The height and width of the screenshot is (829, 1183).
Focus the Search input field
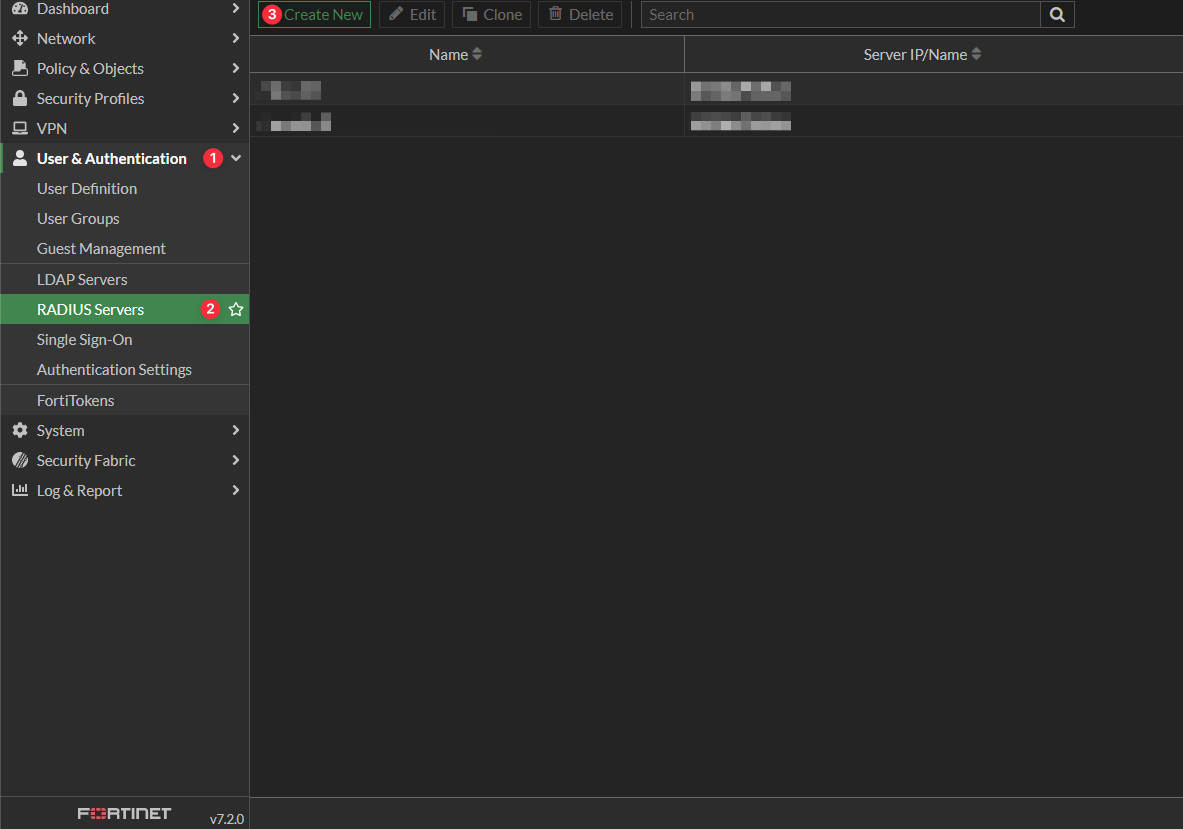pyautogui.click(x=840, y=15)
